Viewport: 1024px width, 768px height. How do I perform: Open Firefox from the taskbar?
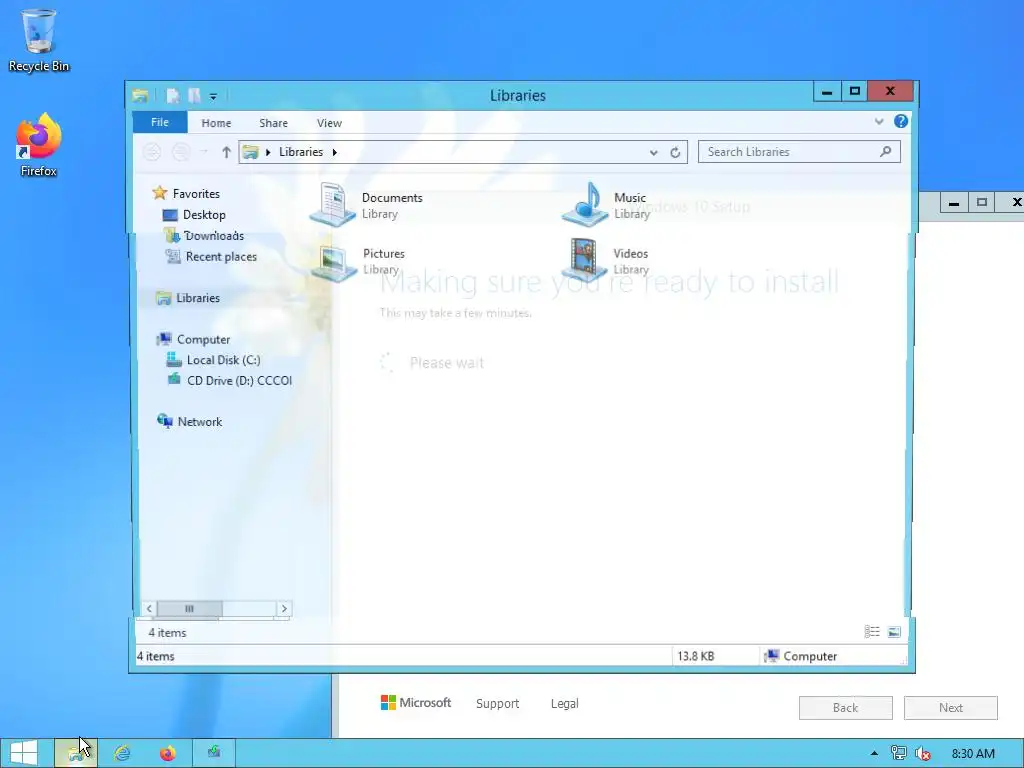[x=168, y=753]
